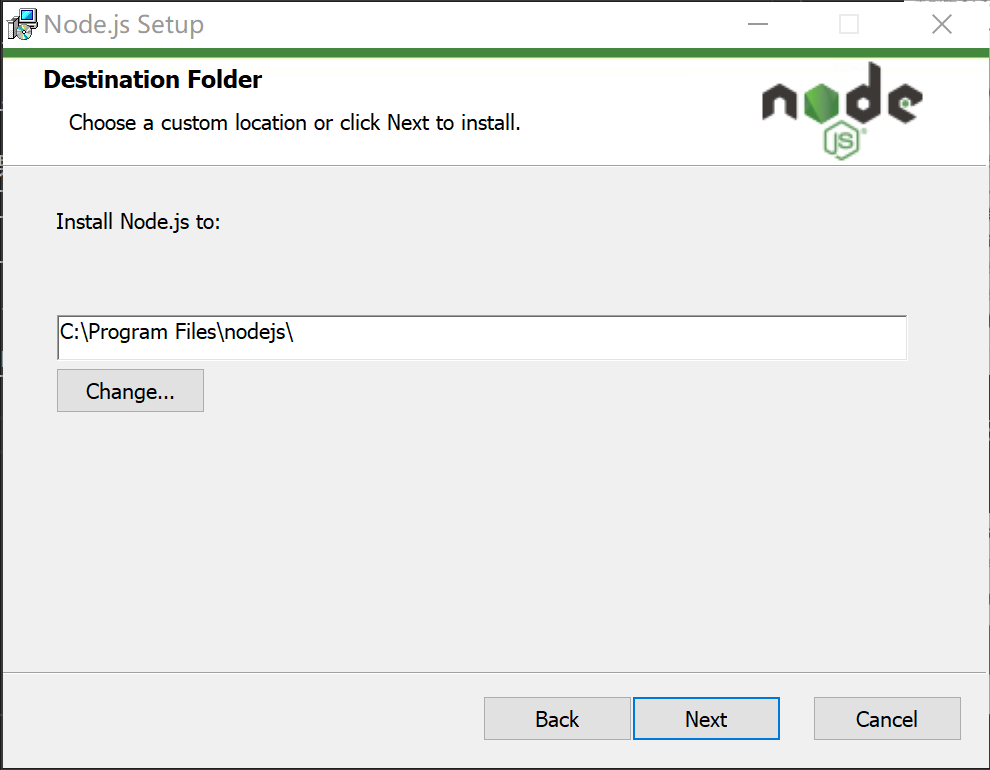Screen dimensions: 990x770
Task: Click the Node.js logo wordmark
Action: coord(842,110)
